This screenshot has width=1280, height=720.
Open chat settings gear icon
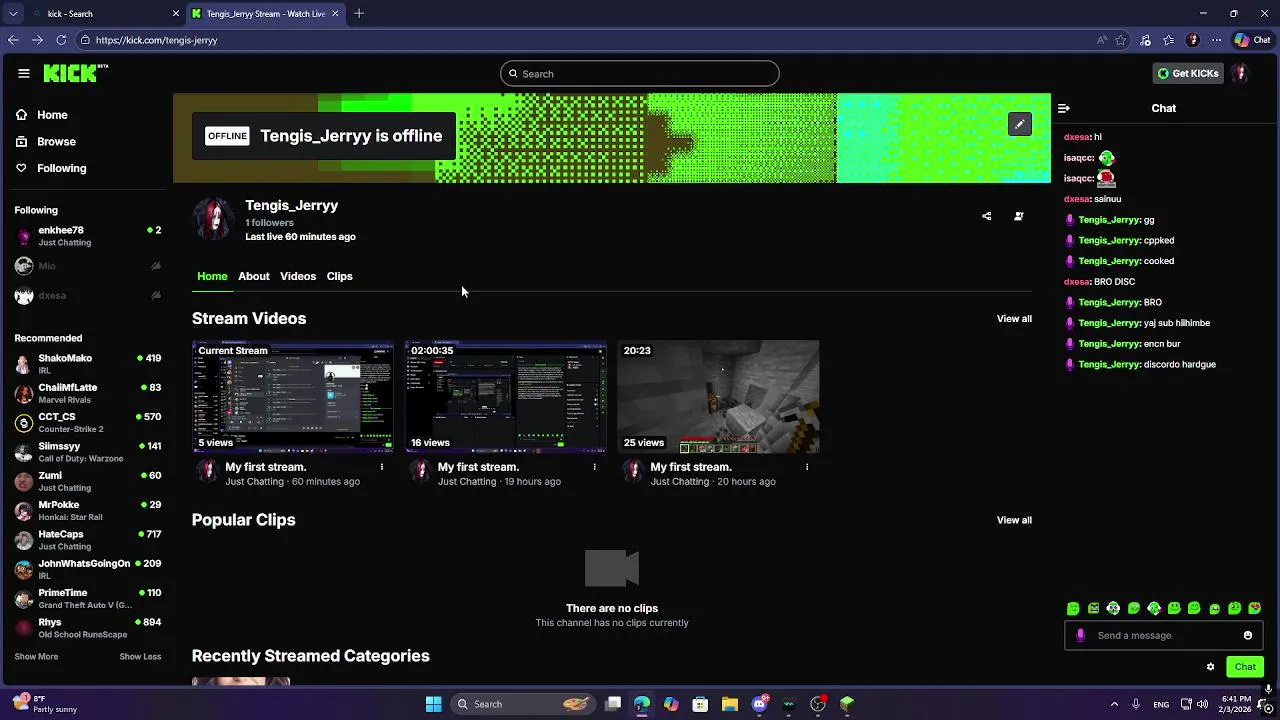[x=1210, y=667]
